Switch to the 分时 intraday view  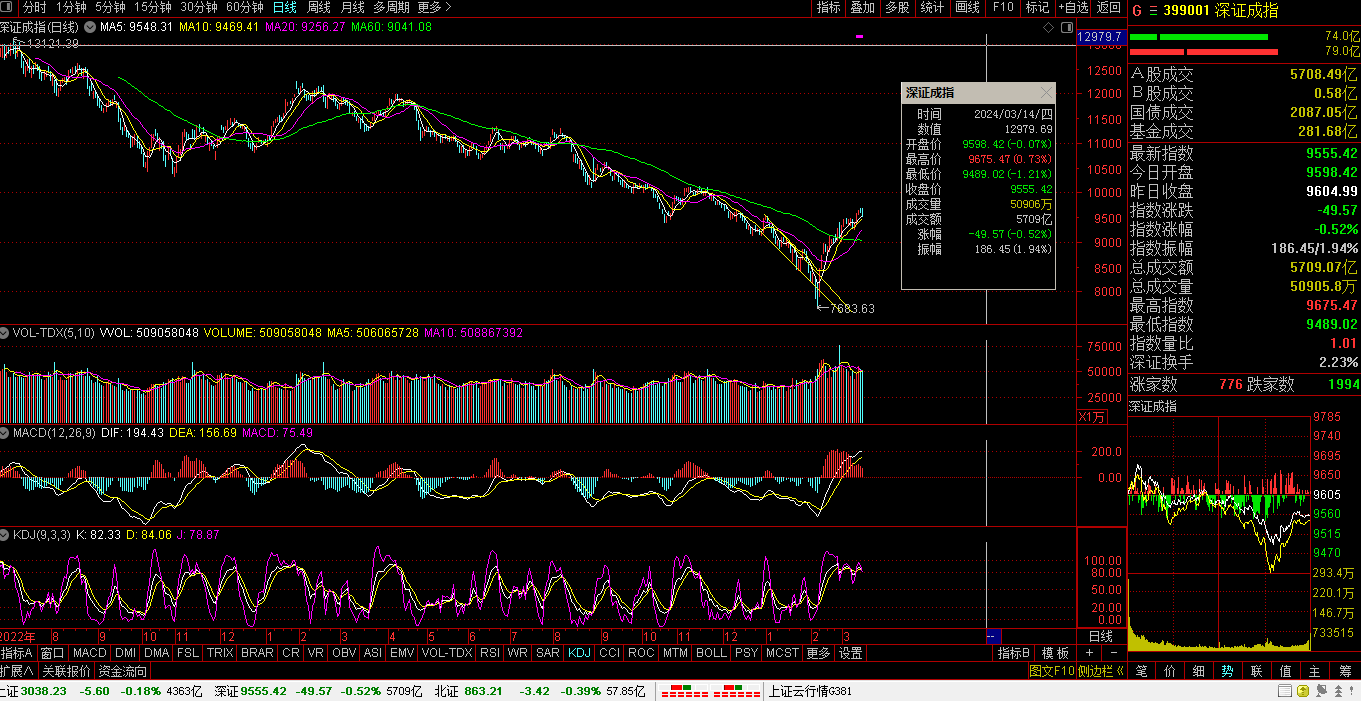(35, 7)
